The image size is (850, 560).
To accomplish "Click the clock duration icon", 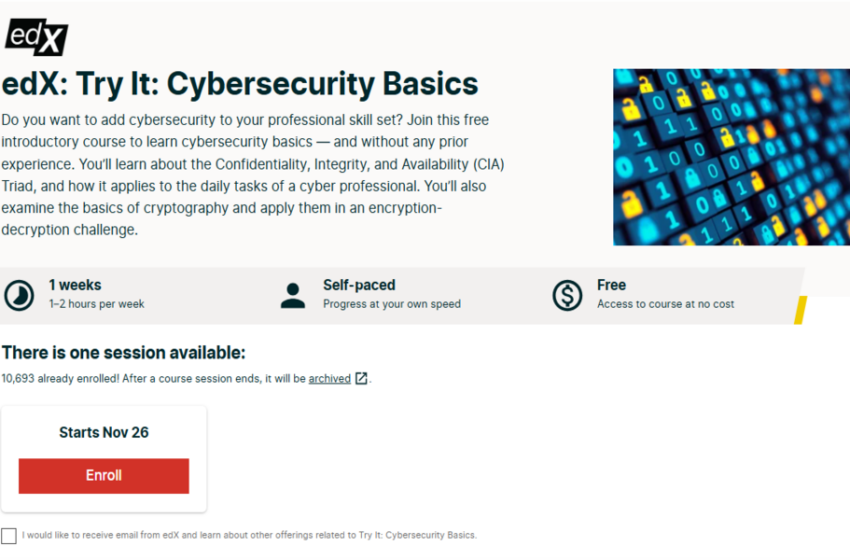I will [x=19, y=295].
